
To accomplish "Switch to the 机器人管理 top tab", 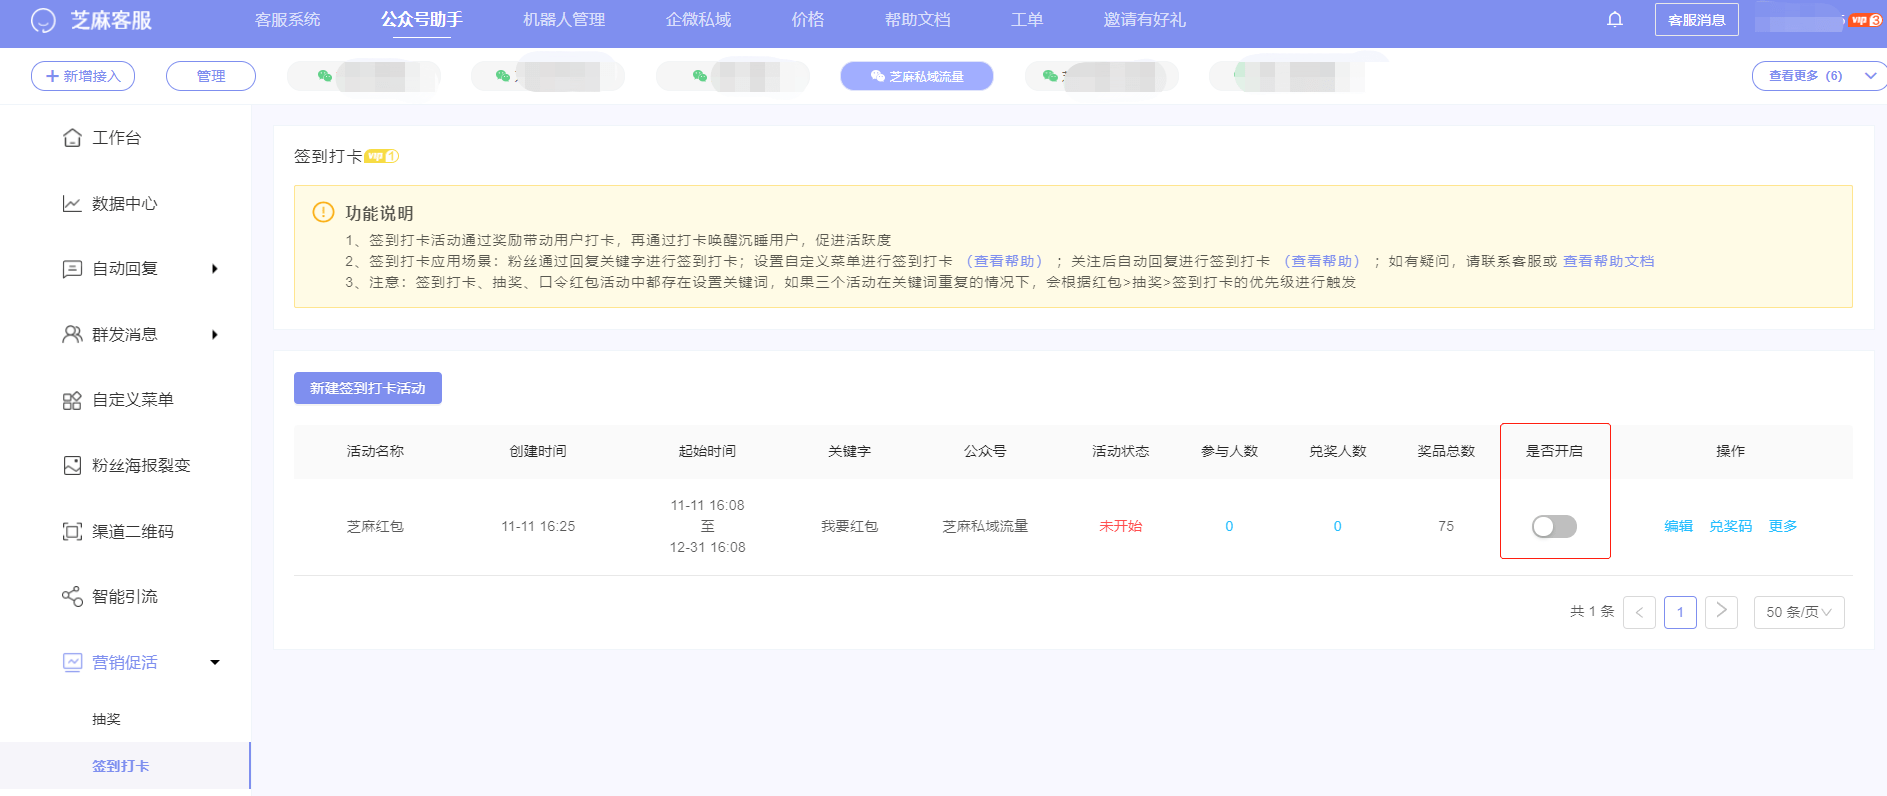I will coord(563,20).
